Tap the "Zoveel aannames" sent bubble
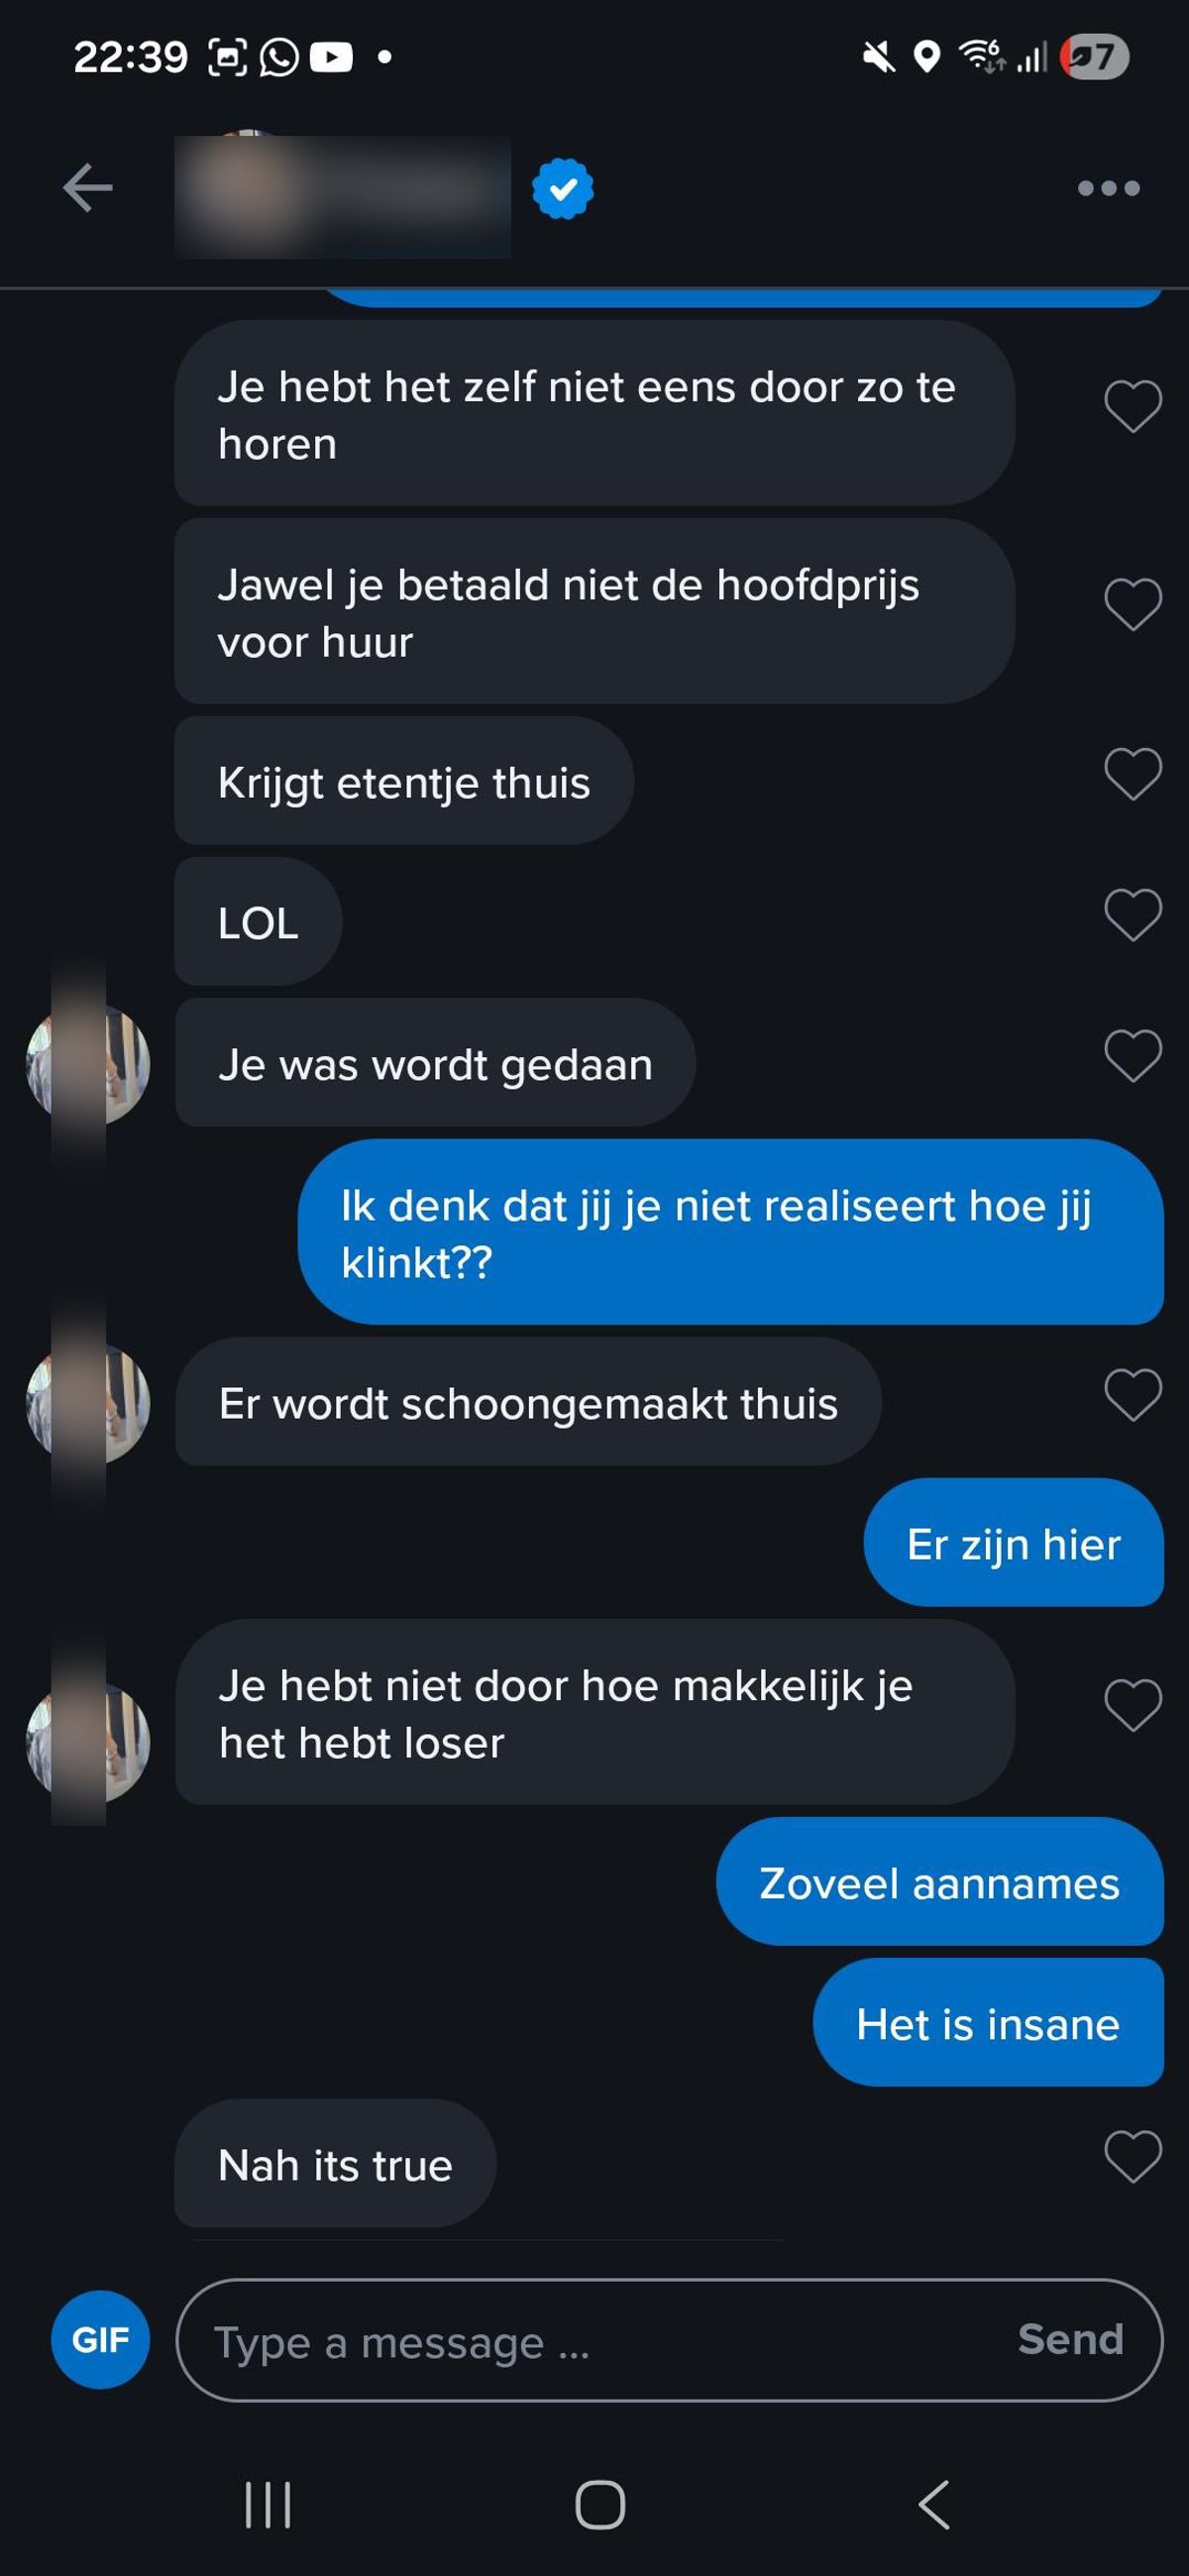This screenshot has width=1189, height=2576. (x=939, y=1882)
